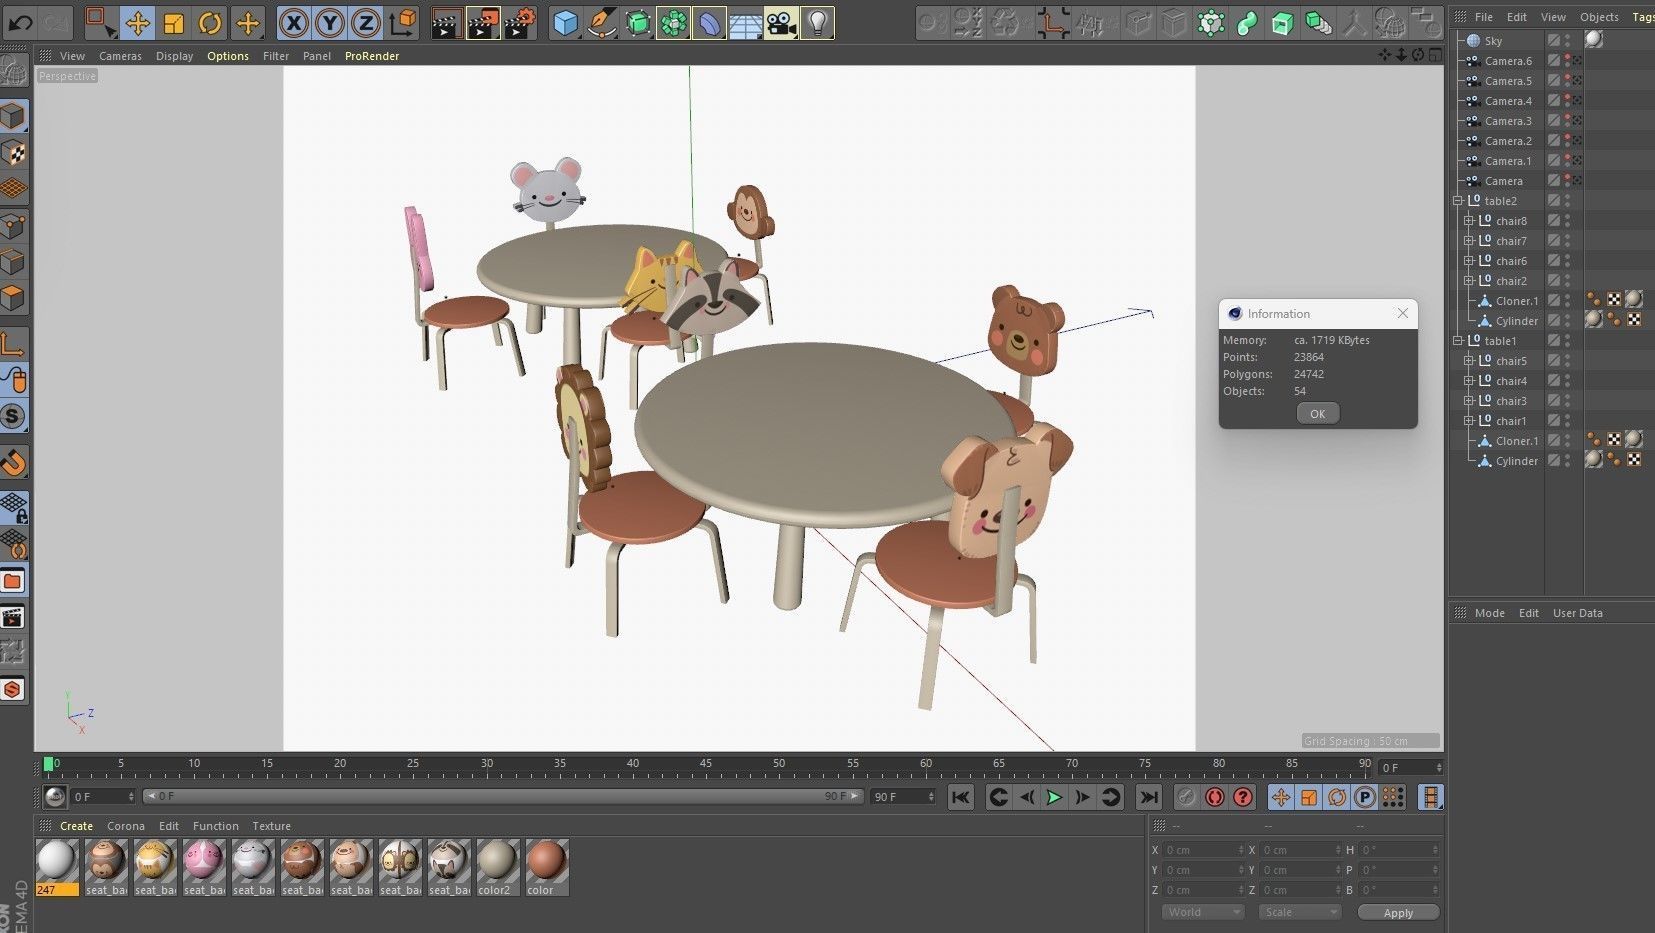
Task: Open Edit Render Settings gear clapperboard
Action: point(520,22)
